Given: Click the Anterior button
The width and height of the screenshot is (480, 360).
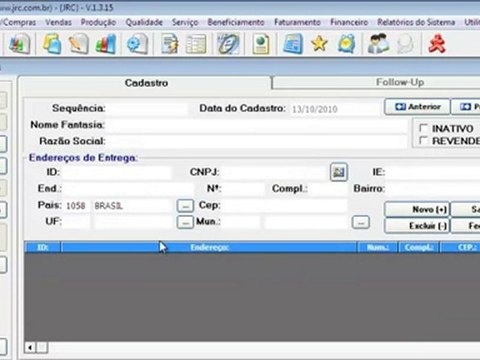Looking at the screenshot, I should click(x=417, y=107).
